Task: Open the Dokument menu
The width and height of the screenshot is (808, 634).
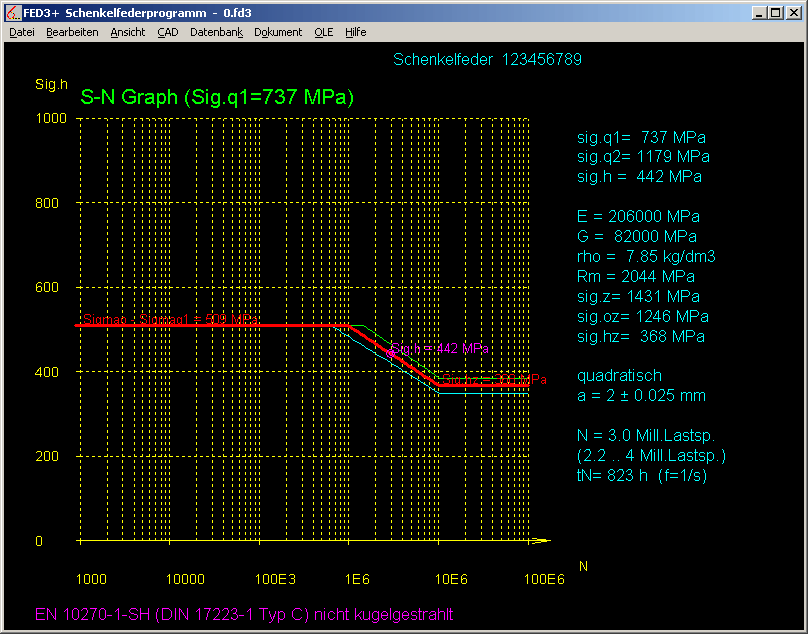Action: pyautogui.click(x=278, y=32)
